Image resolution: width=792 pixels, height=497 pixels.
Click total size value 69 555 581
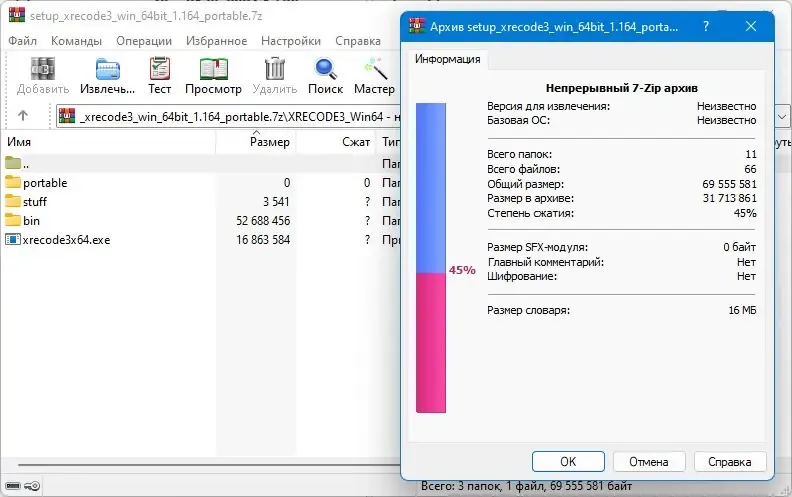(729, 184)
